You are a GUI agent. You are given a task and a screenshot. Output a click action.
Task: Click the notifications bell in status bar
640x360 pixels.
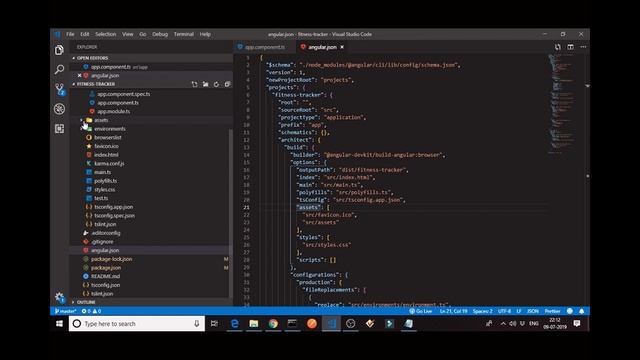(x=582, y=311)
